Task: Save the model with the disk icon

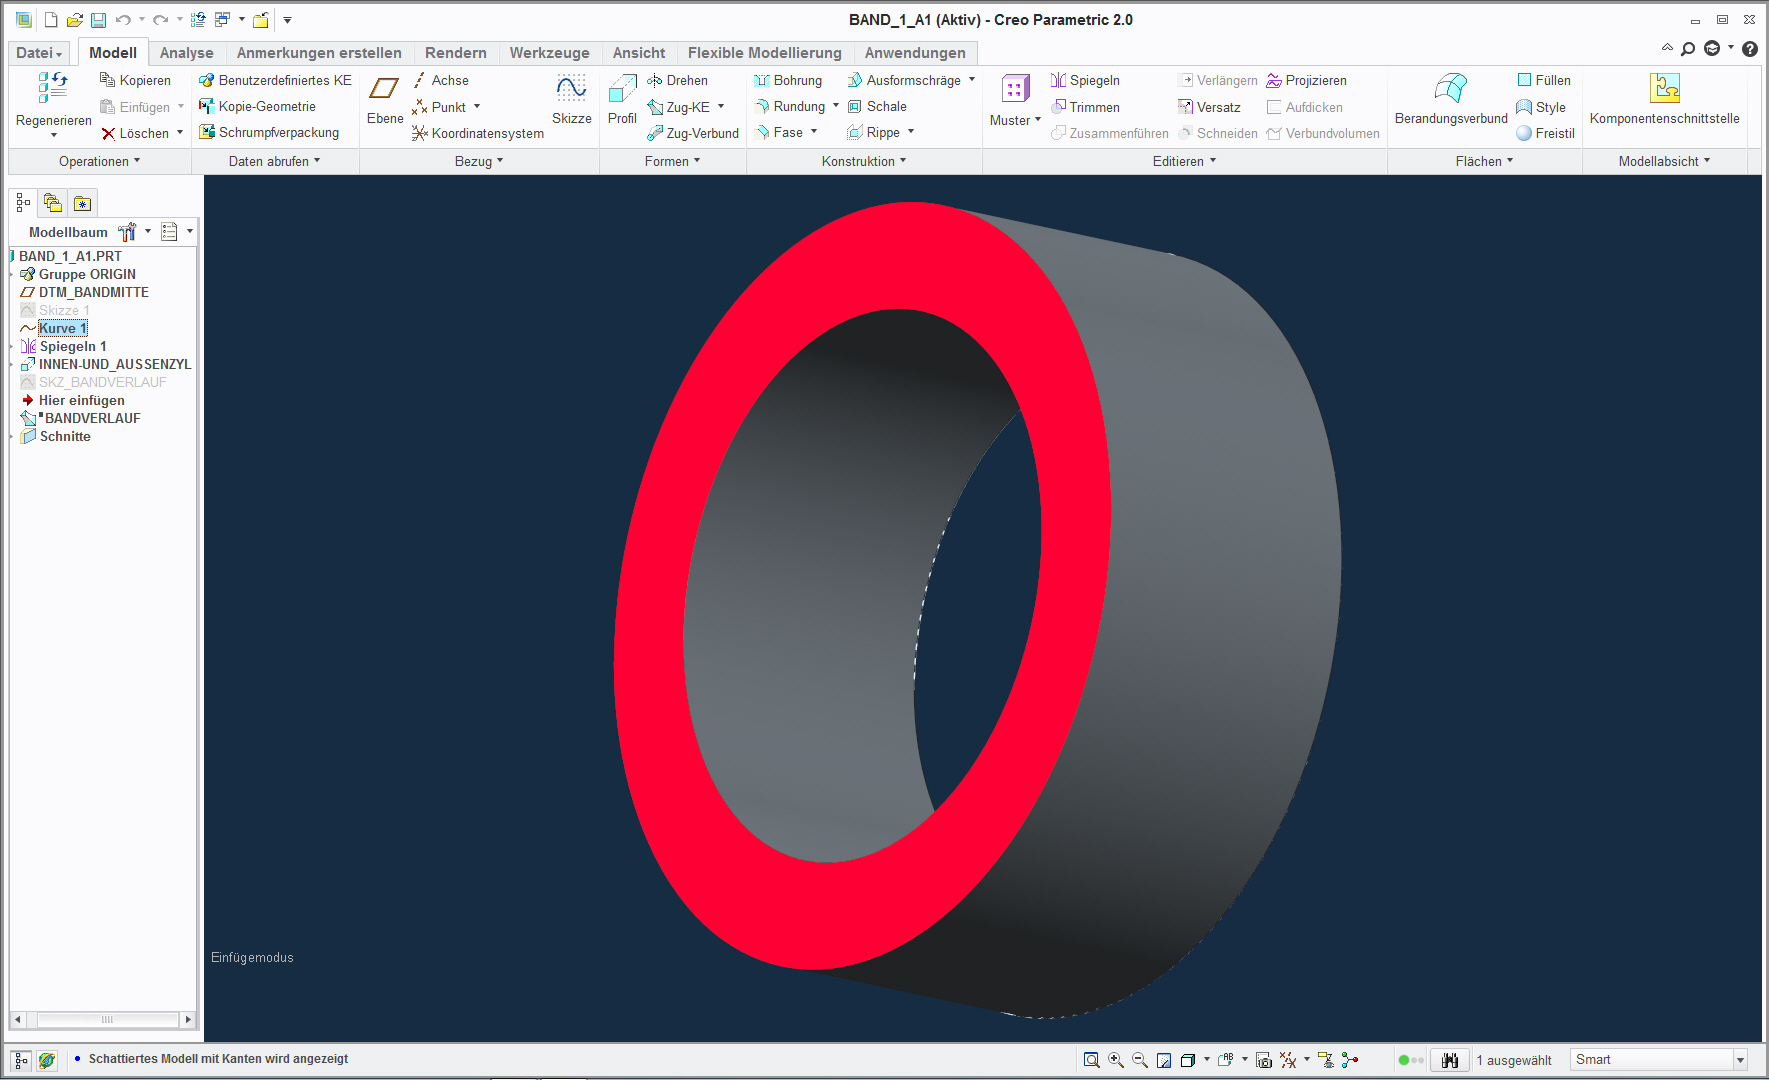Action: [98, 20]
